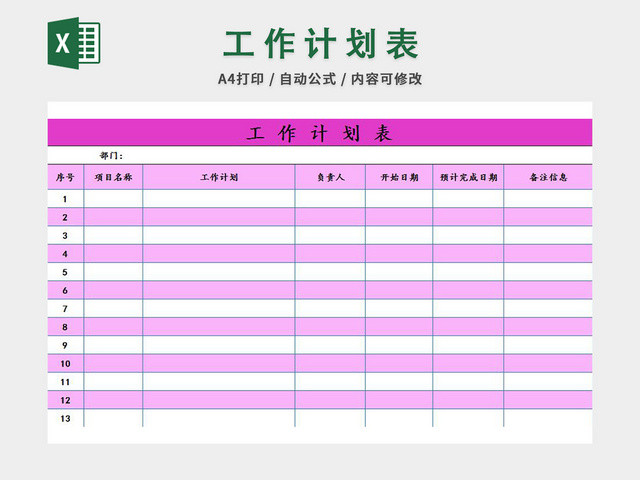Select the magenta 工作计划表 title banner
The height and width of the screenshot is (480, 640).
point(320,133)
